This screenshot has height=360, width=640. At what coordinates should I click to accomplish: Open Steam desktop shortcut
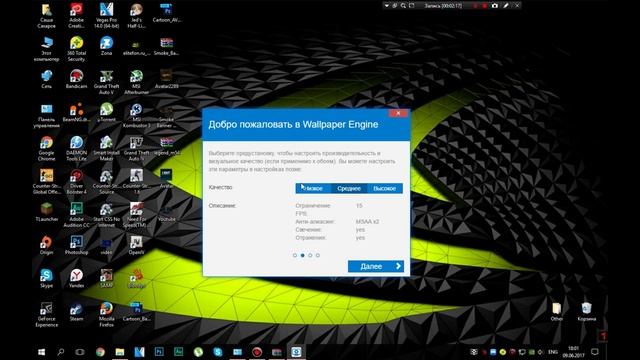point(76,311)
